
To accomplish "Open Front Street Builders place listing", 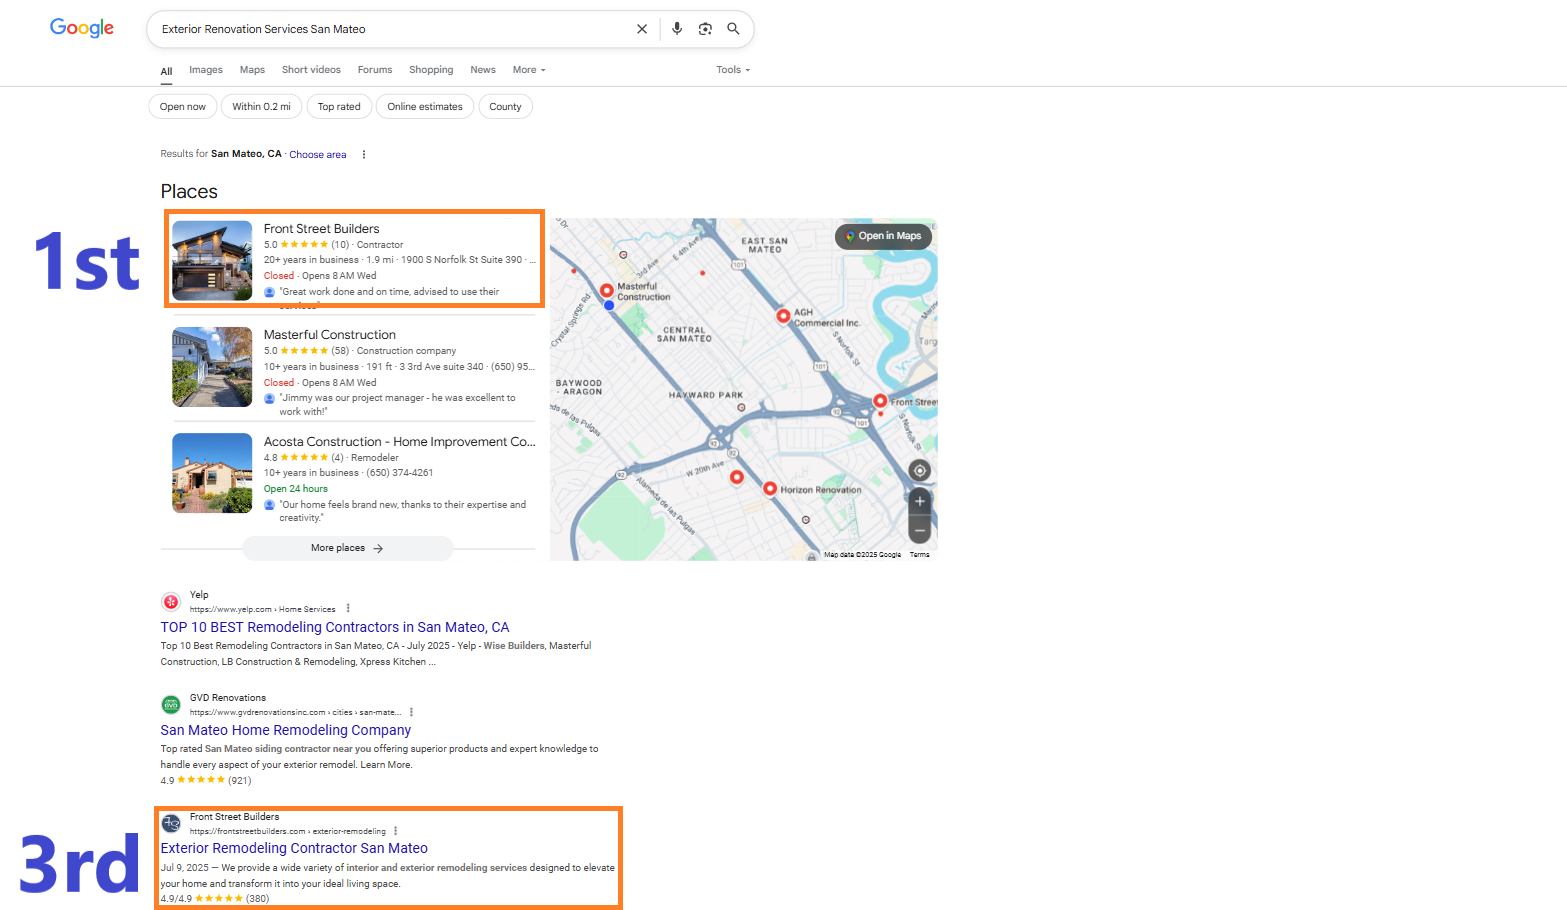I will [321, 229].
